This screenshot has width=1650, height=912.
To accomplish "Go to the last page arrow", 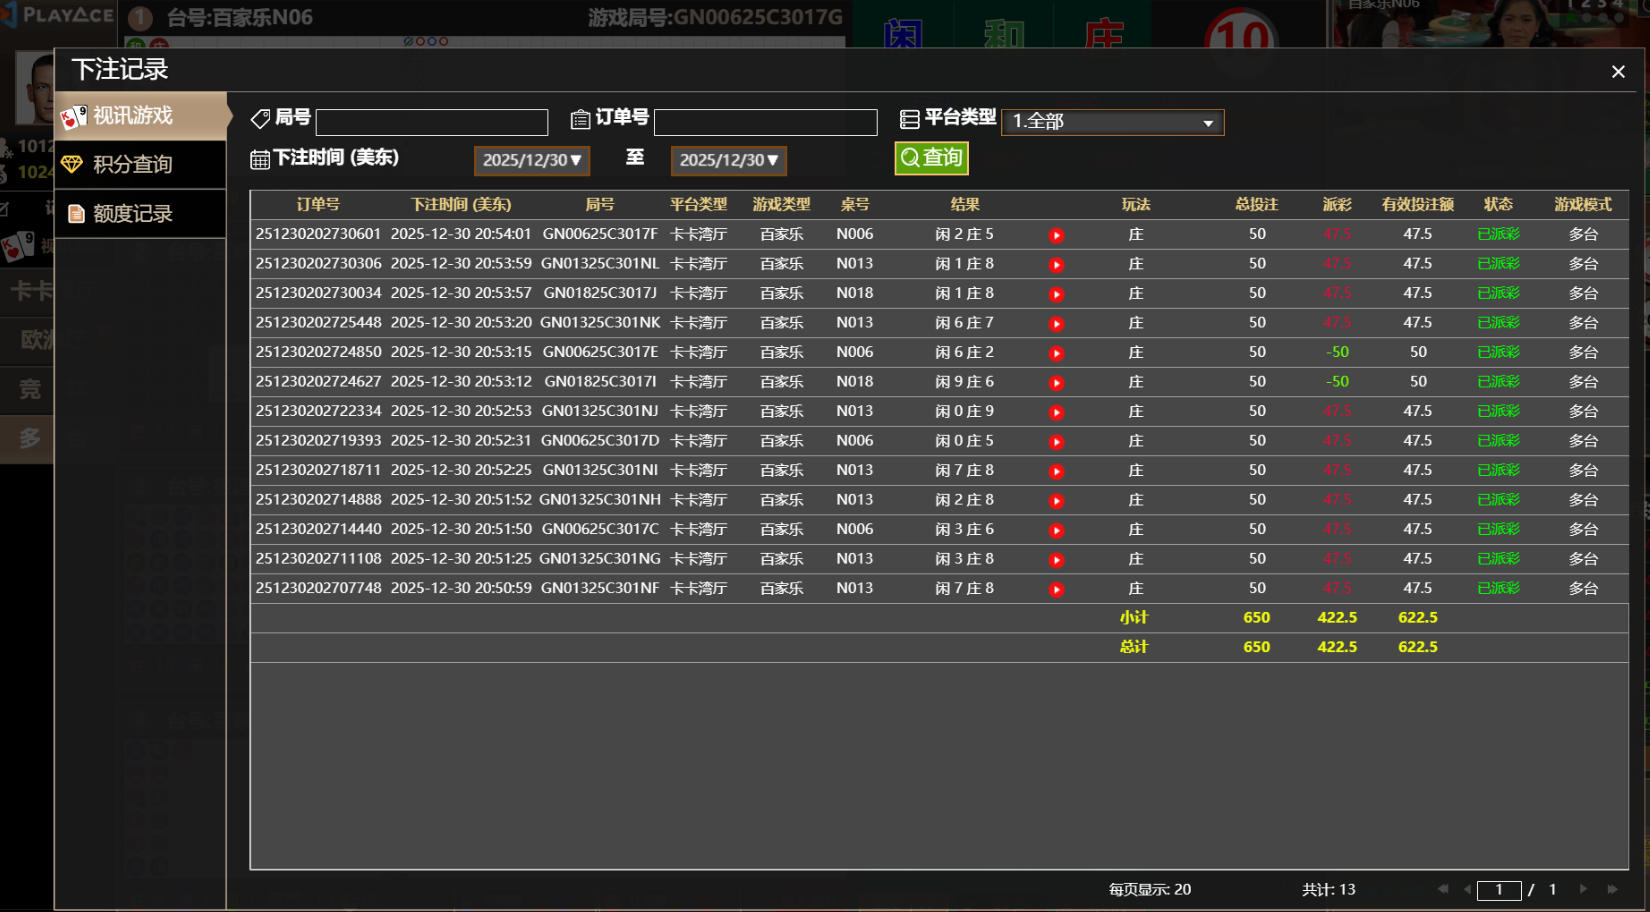I will pyautogui.click(x=1612, y=889).
